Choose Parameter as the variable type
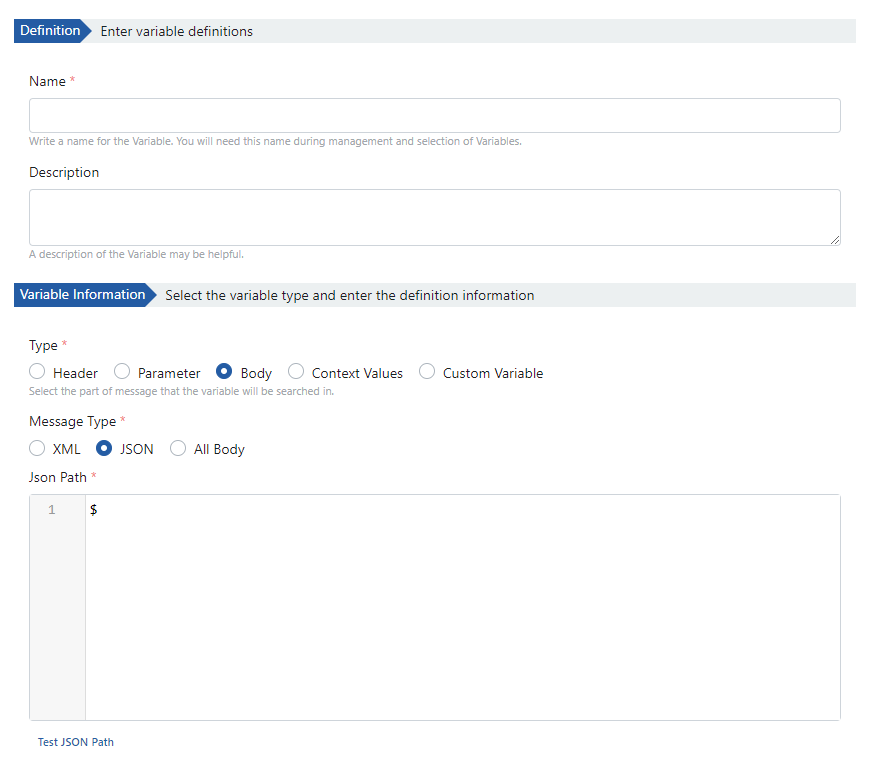 (x=123, y=372)
